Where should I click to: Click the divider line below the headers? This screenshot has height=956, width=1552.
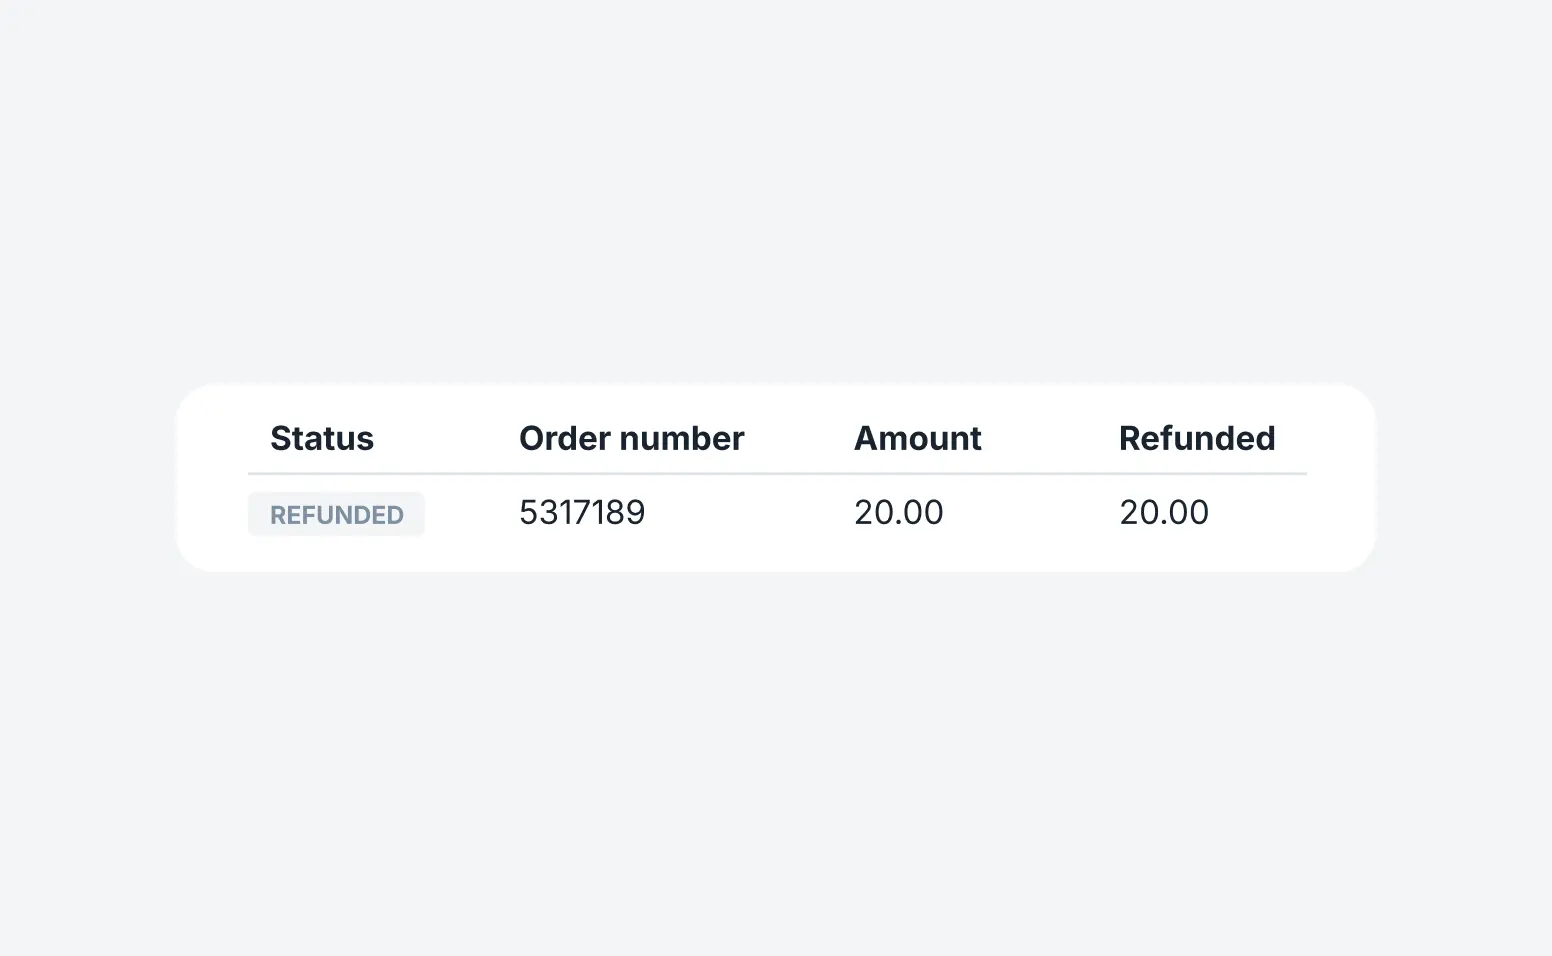click(x=776, y=474)
